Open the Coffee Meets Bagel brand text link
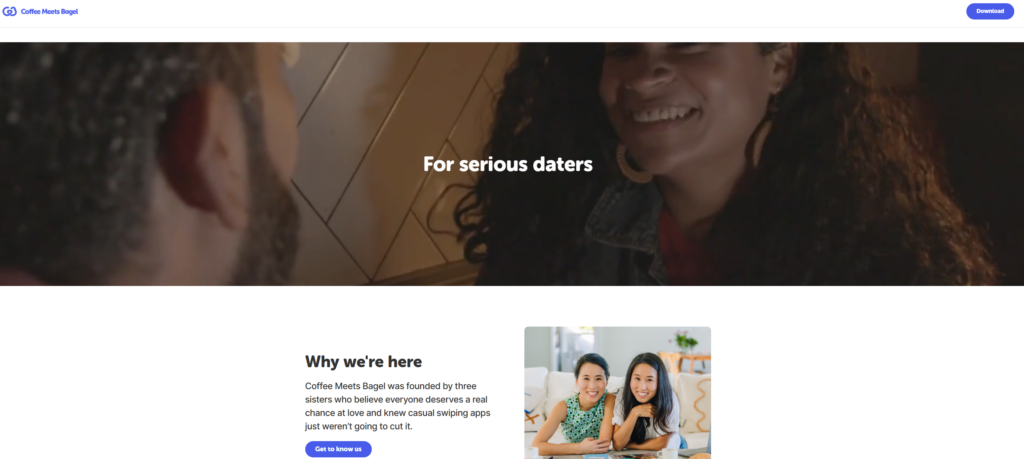 (x=50, y=11)
